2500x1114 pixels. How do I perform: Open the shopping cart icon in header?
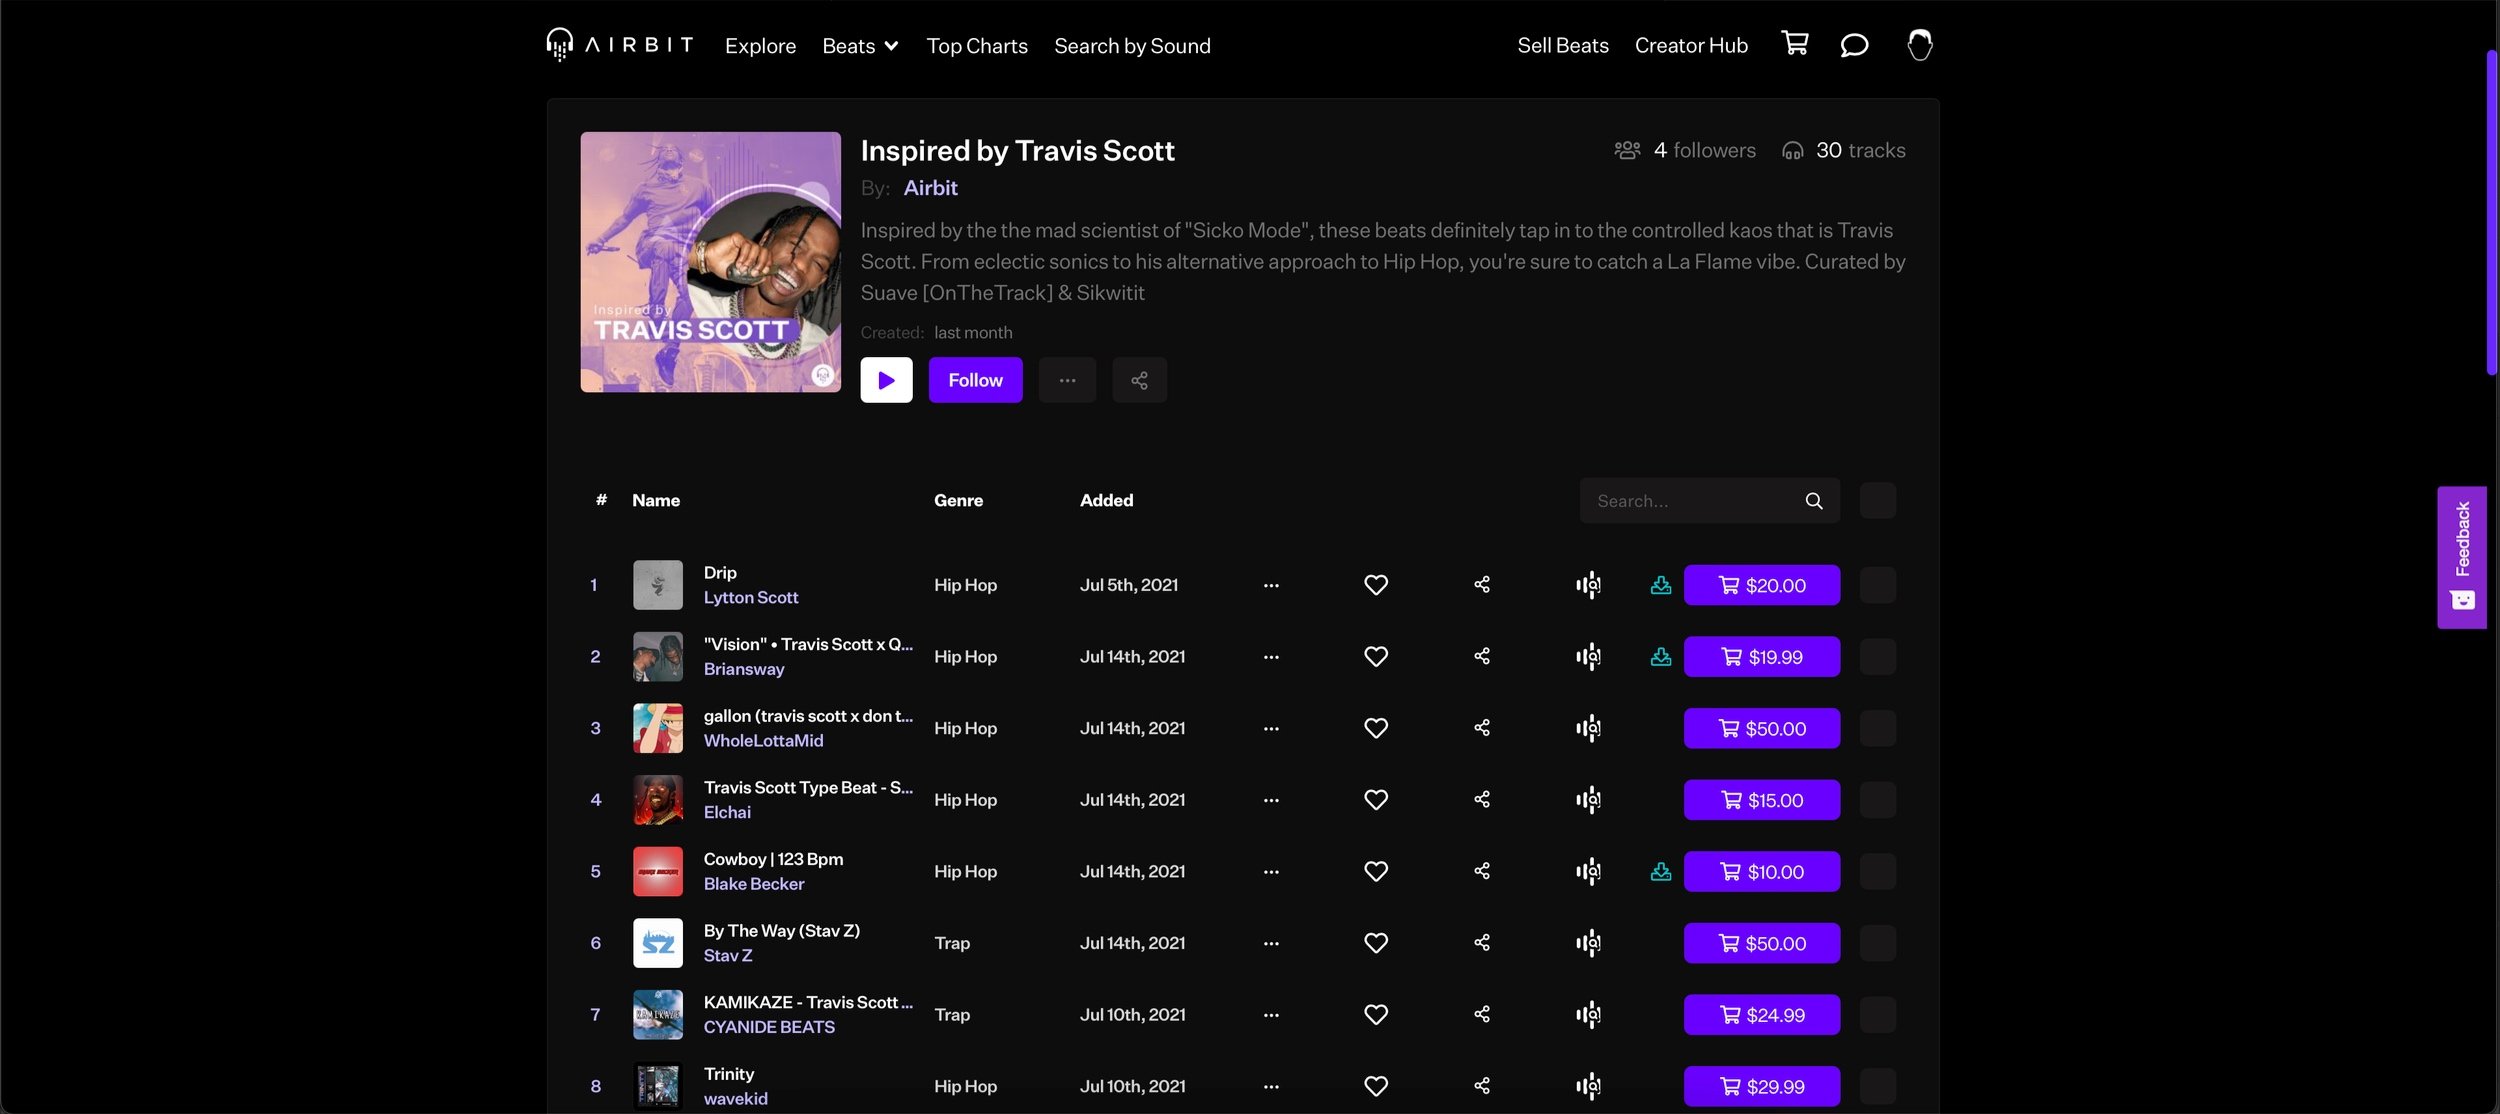(x=1795, y=43)
